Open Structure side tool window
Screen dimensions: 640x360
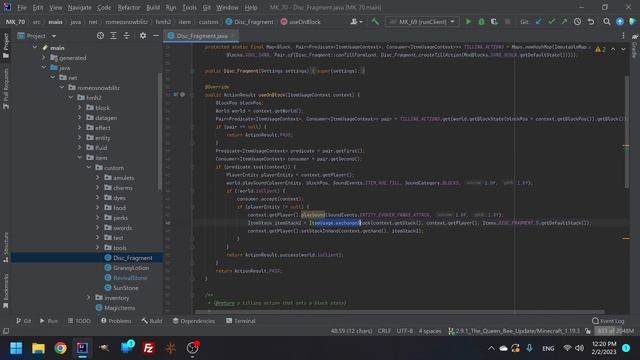click(x=6, y=247)
